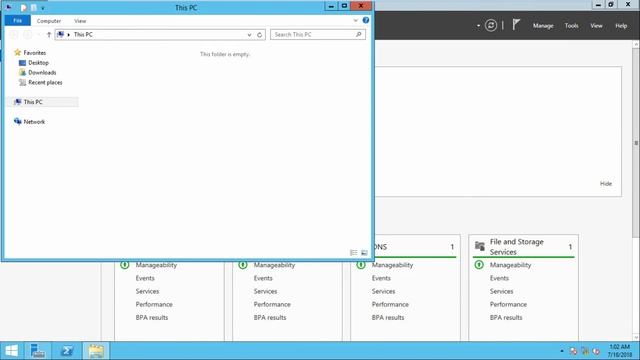Open the File tab in Explorer
Viewport: 640px width, 360px height.
point(18,20)
